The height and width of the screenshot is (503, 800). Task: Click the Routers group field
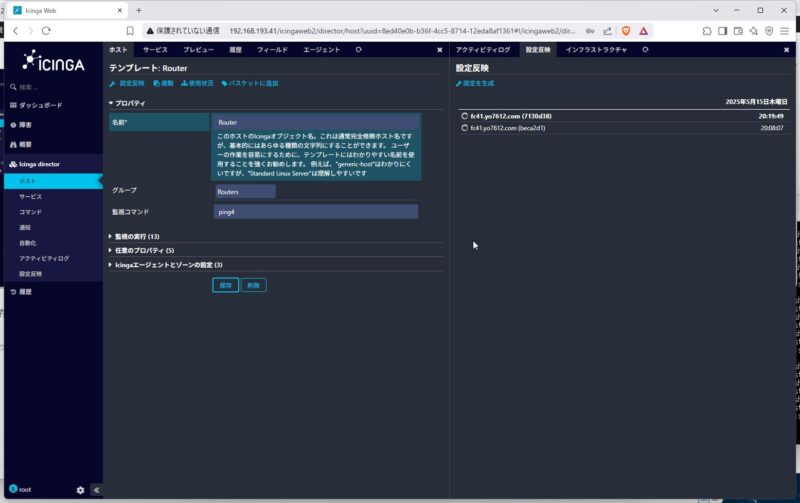coord(245,192)
